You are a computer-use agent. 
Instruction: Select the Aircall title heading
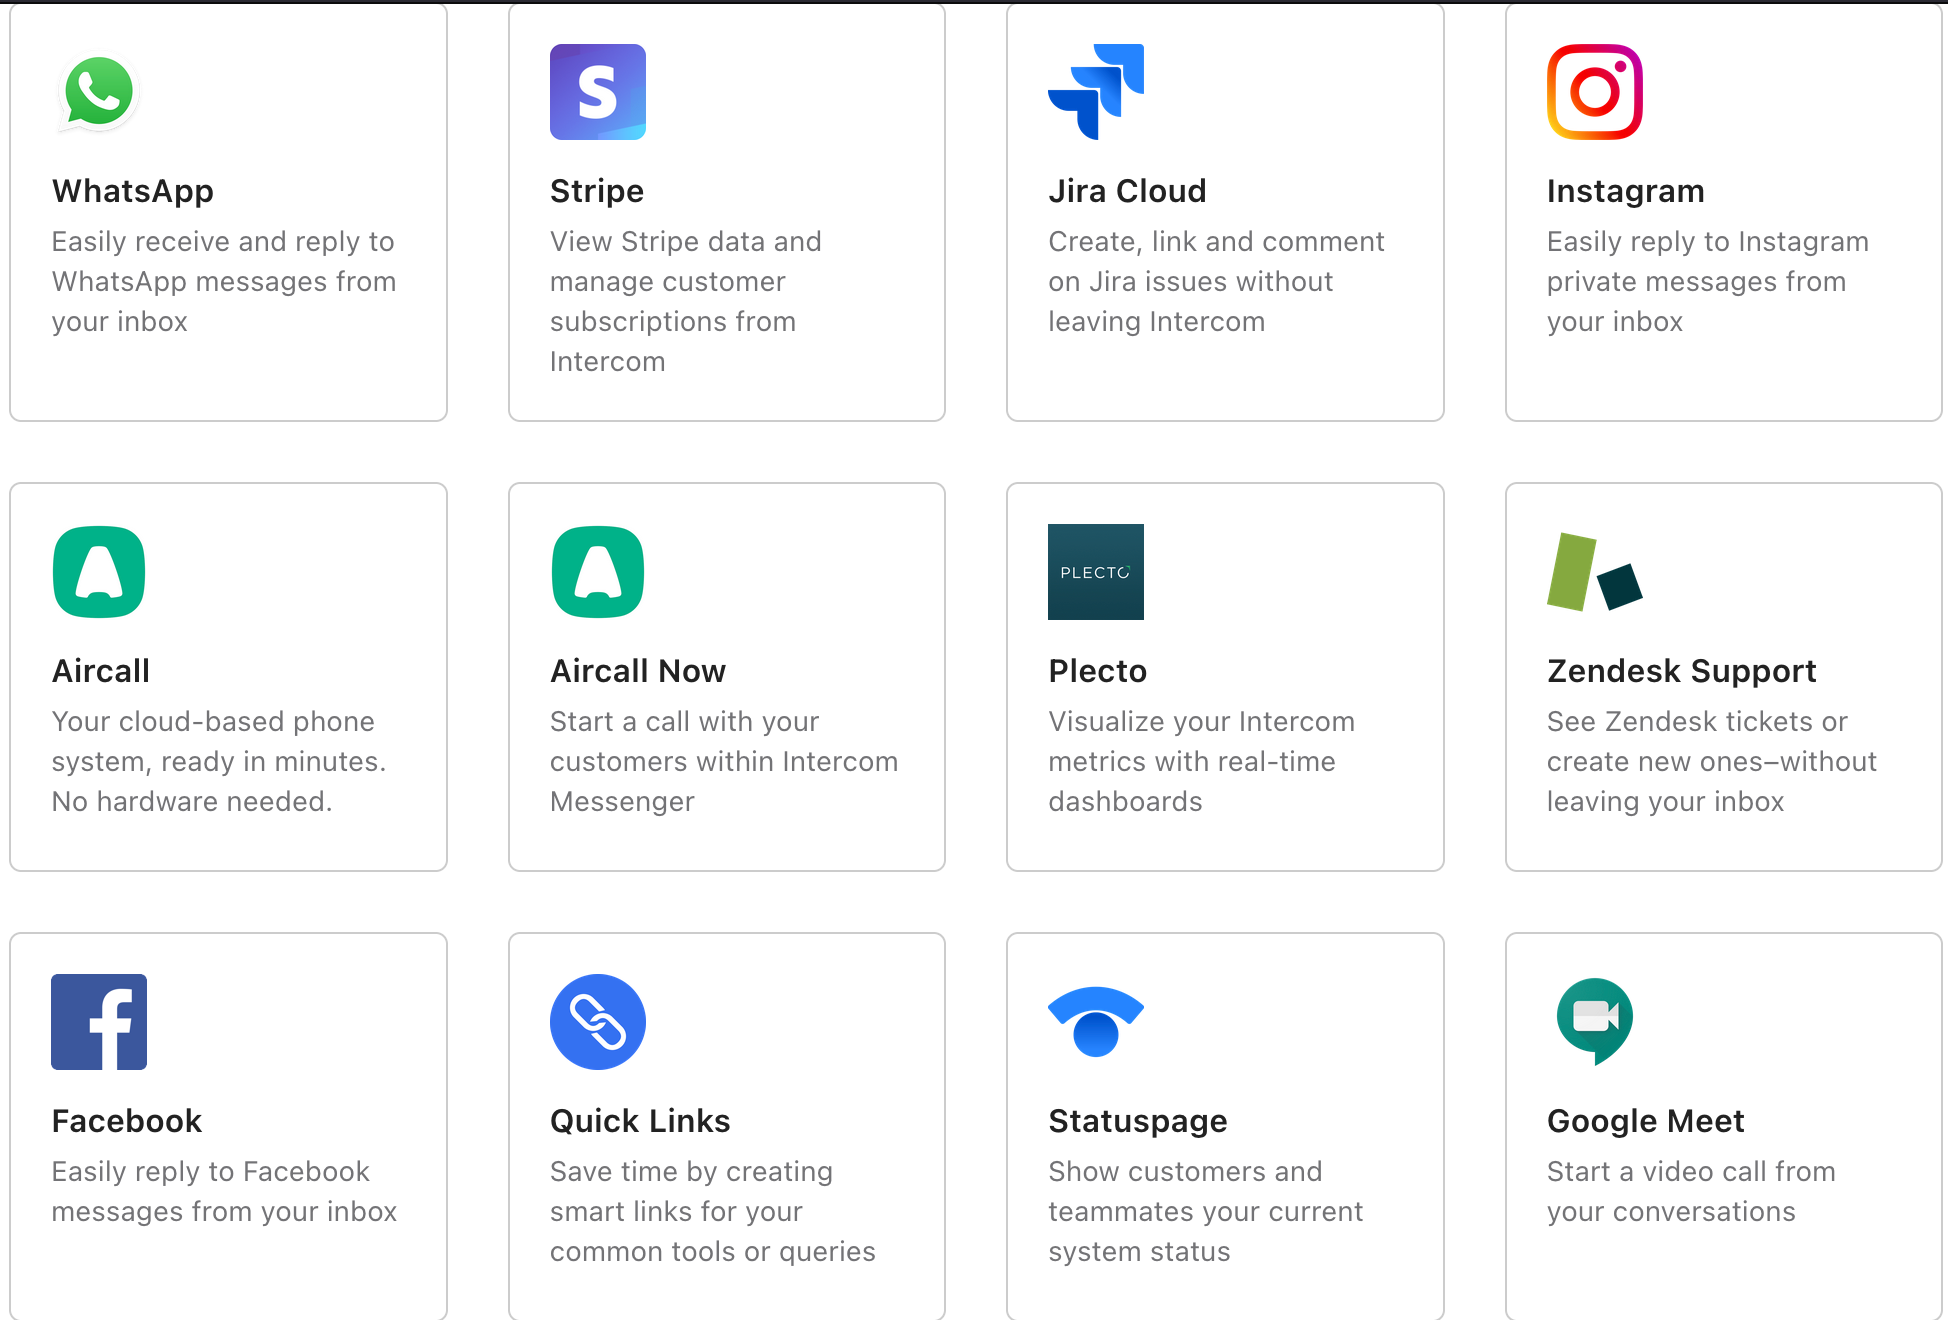[101, 671]
